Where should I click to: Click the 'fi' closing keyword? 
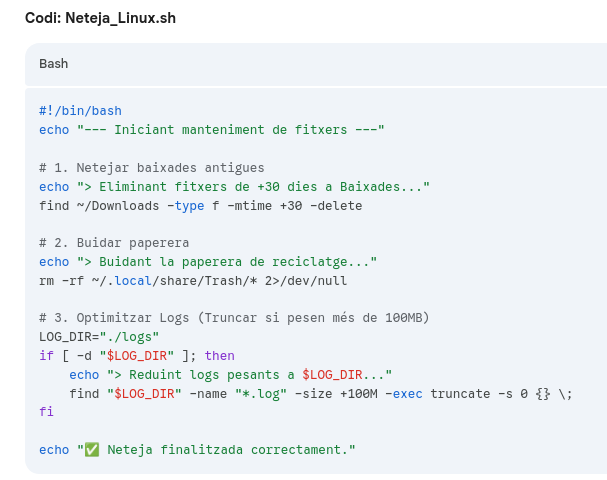46,412
